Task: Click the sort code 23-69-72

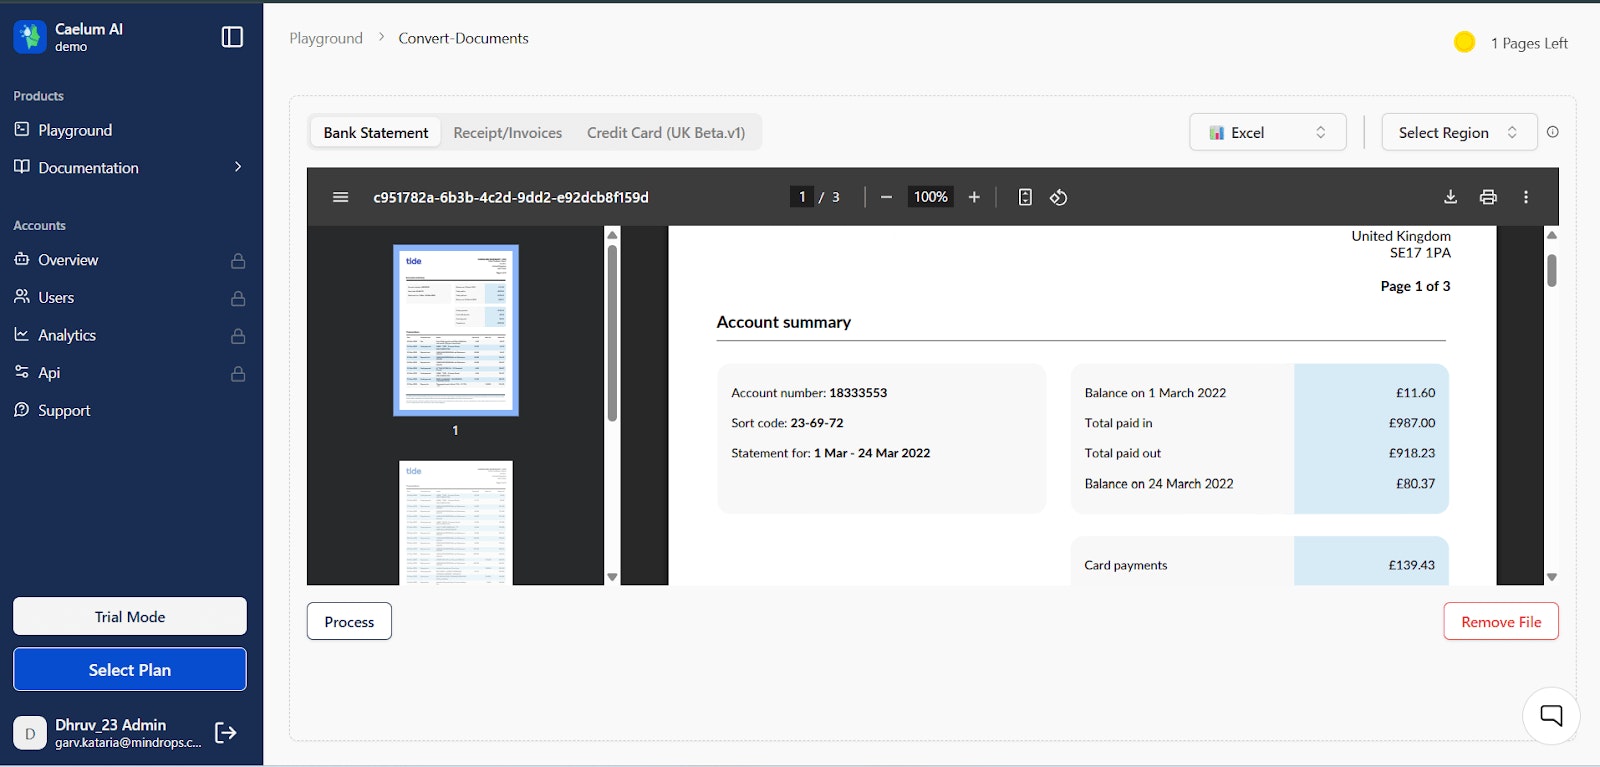Action: point(817,423)
